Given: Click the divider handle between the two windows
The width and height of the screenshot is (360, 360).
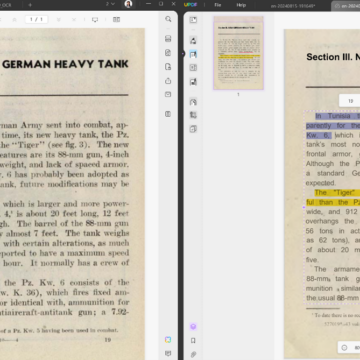Looking at the screenshot, I should pos(183,53).
